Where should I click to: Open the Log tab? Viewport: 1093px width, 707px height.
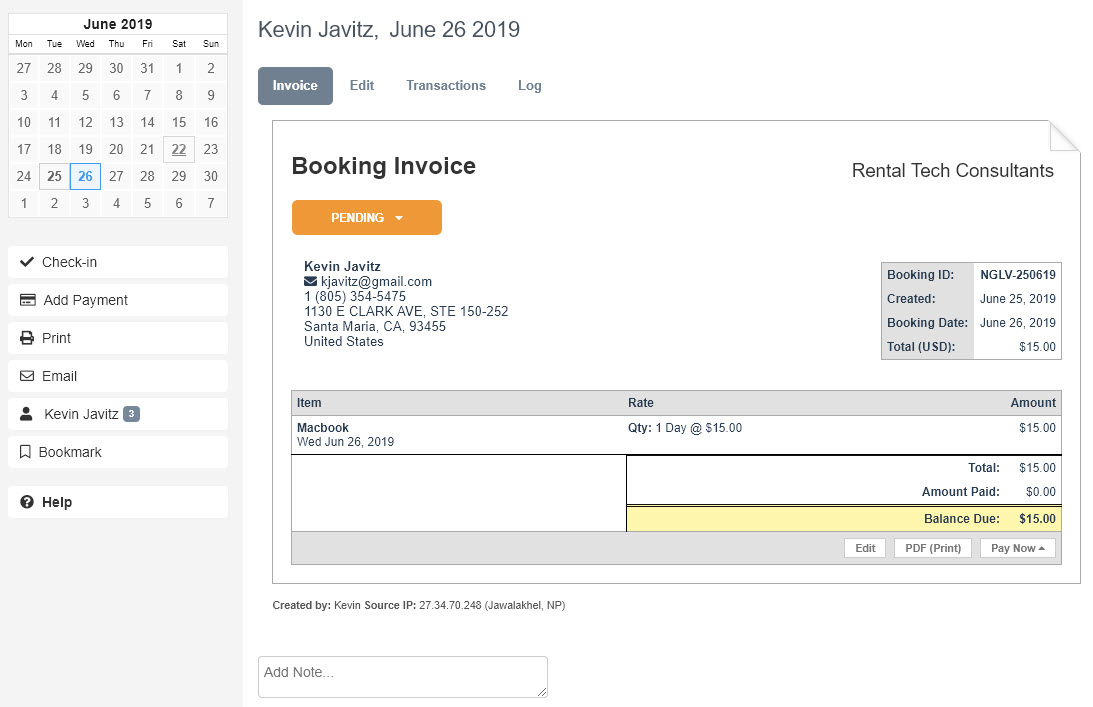[x=530, y=86]
